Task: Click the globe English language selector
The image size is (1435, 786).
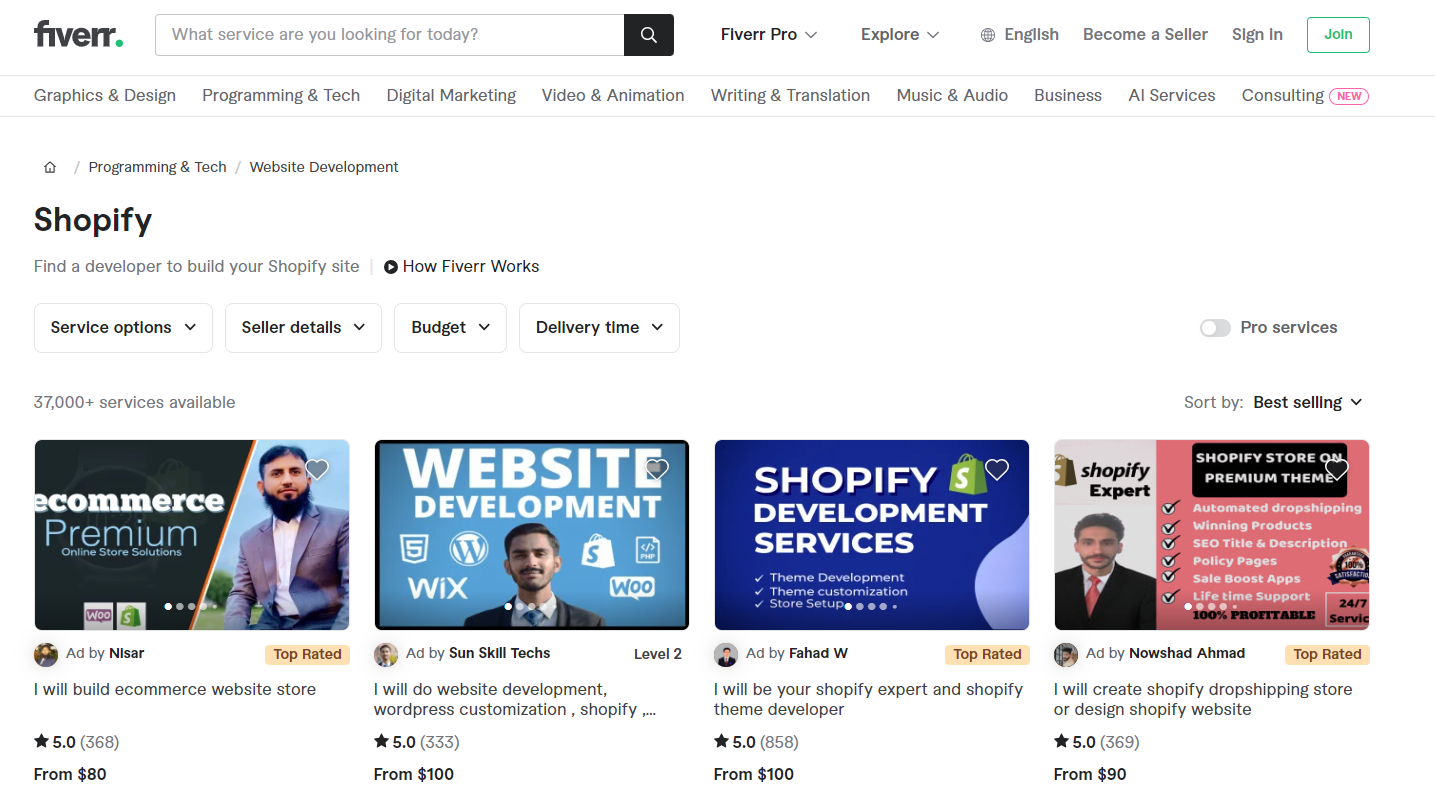Action: coord(1019,35)
